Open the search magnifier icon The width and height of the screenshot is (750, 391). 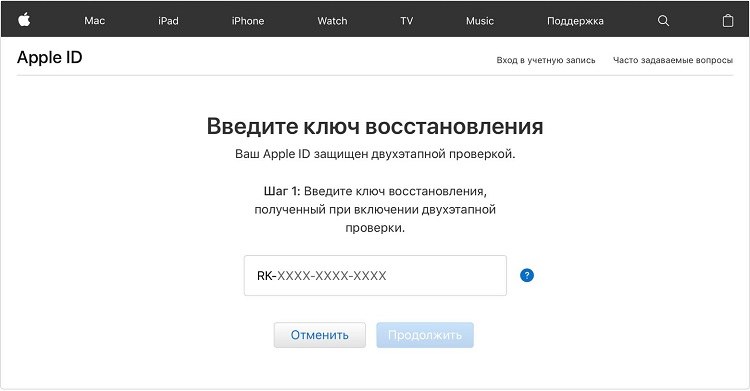(663, 21)
